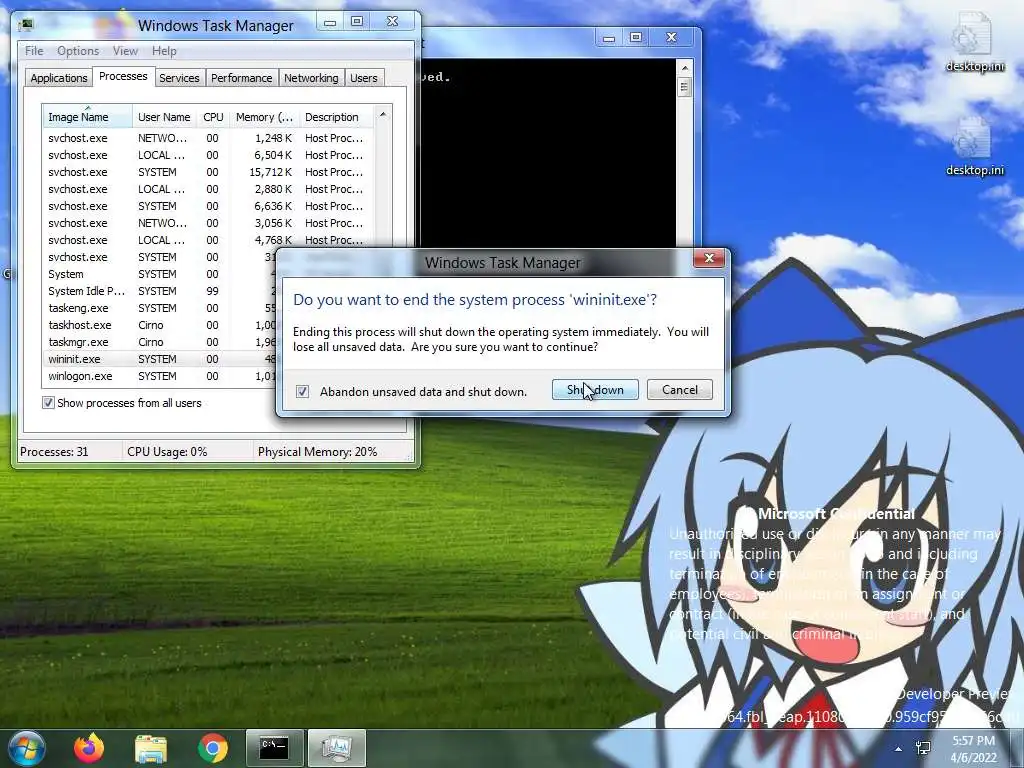Select the lower desktop.ini desktop icon
Image resolution: width=1024 pixels, height=768 pixels.
pos(974,146)
